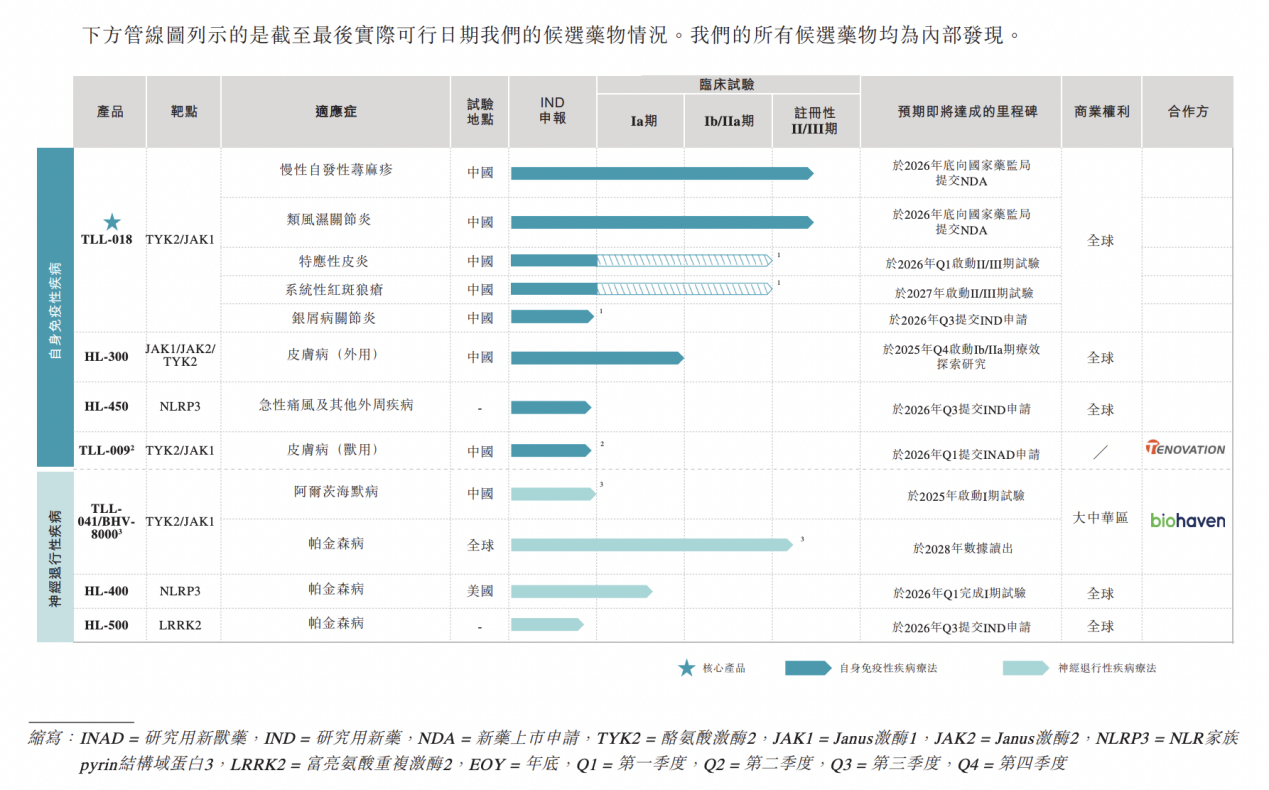
Task: Click the star icon above TLL-018
Action: (x=112, y=222)
